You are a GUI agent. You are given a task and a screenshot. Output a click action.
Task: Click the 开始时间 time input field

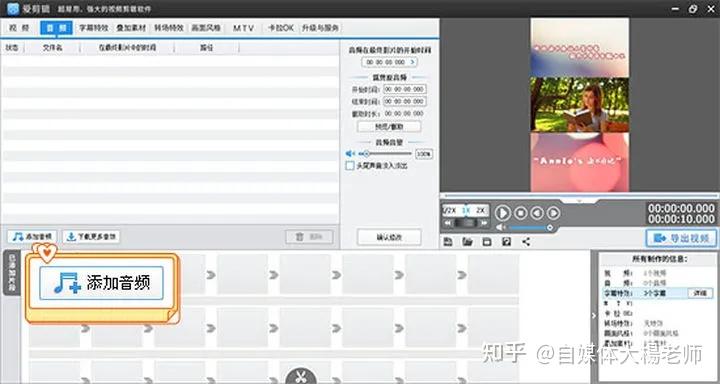click(x=405, y=89)
